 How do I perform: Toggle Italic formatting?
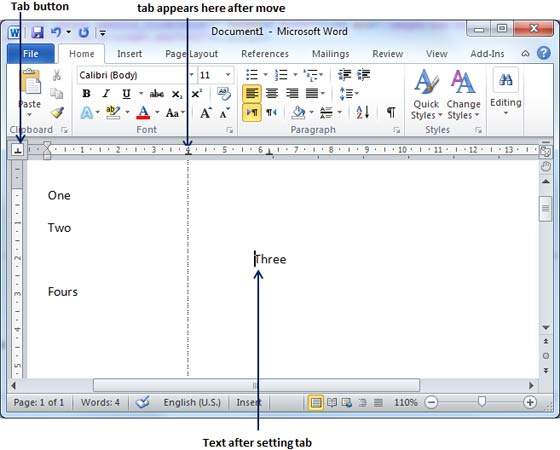[x=106, y=94]
